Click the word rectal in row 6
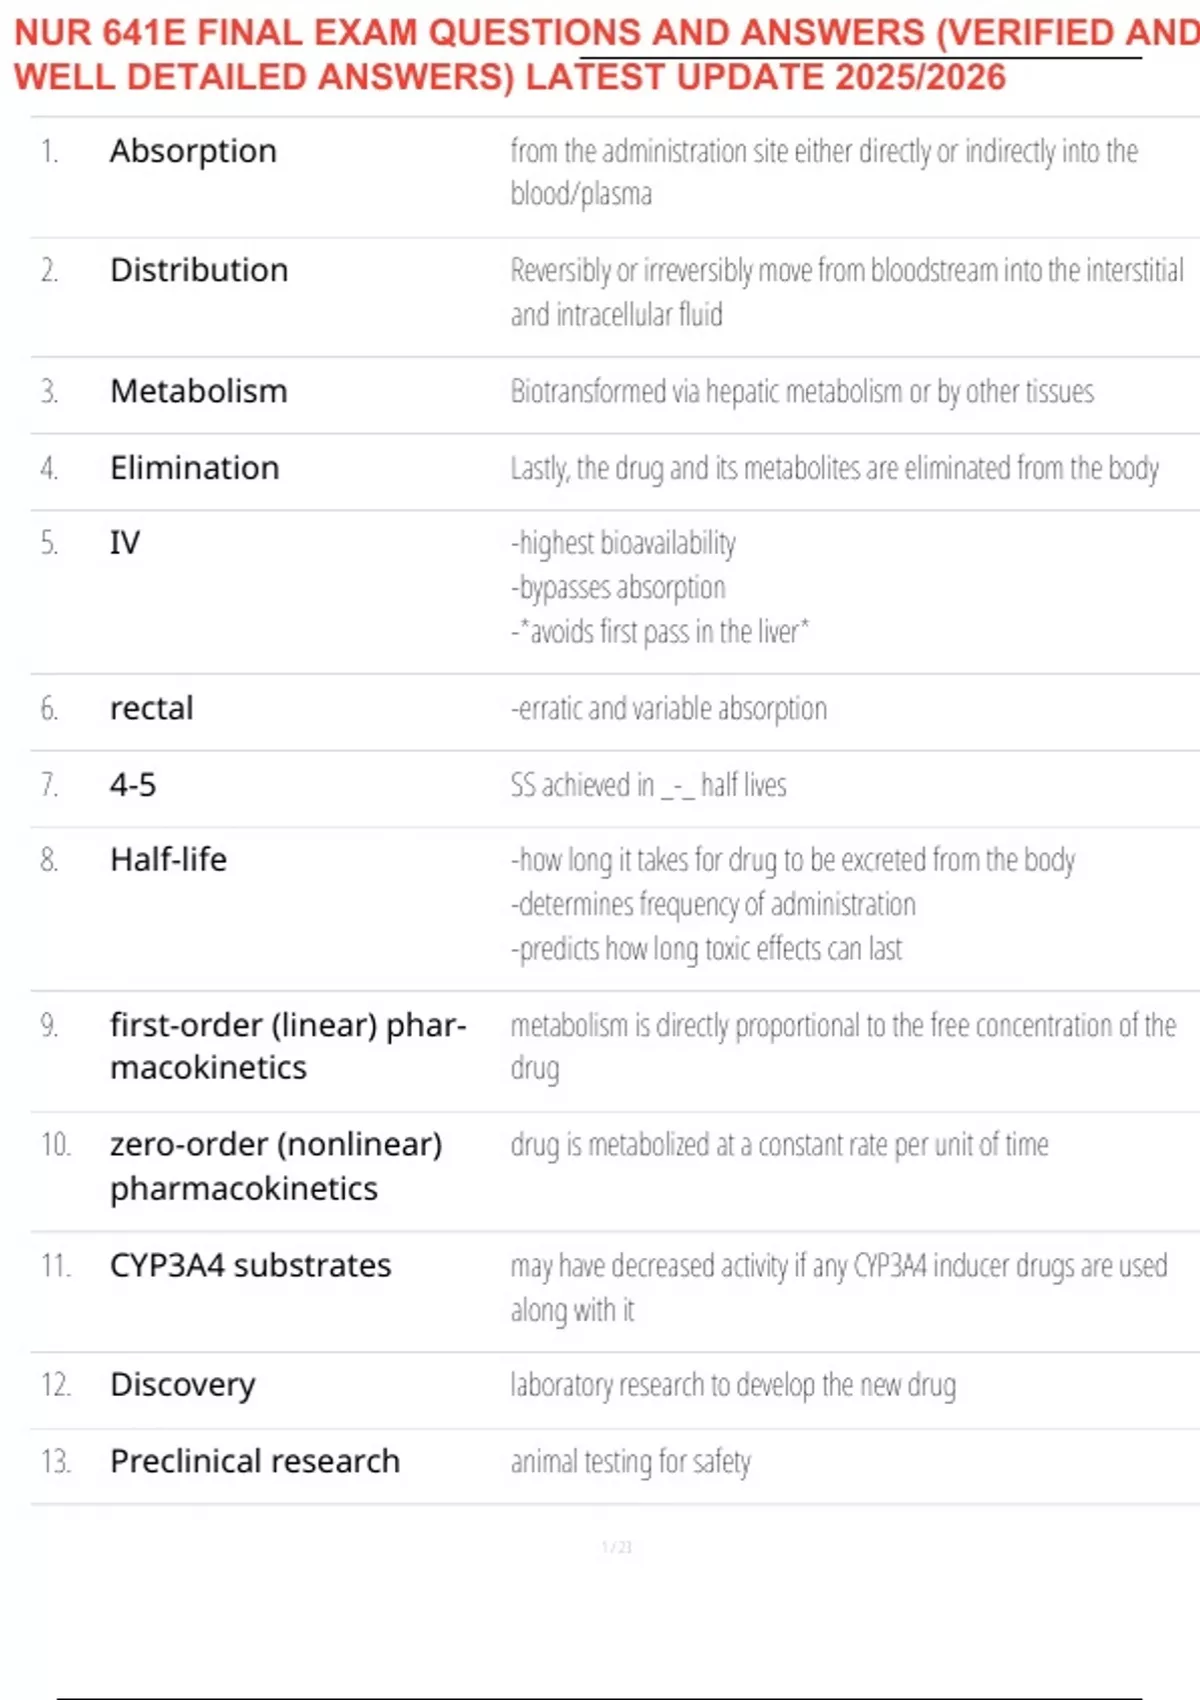 (152, 708)
